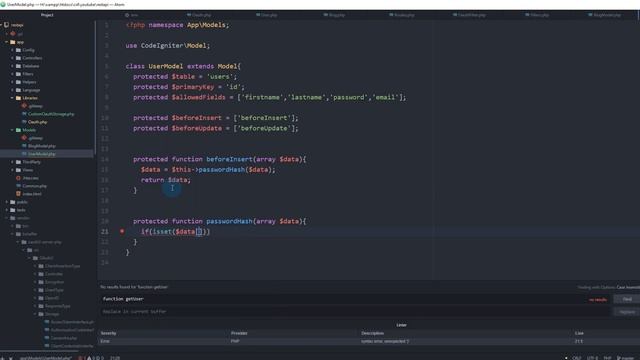Image resolution: width=640 pixels, height=360 pixels.
Task: Expand the public folder arrow
Action: tap(7, 202)
